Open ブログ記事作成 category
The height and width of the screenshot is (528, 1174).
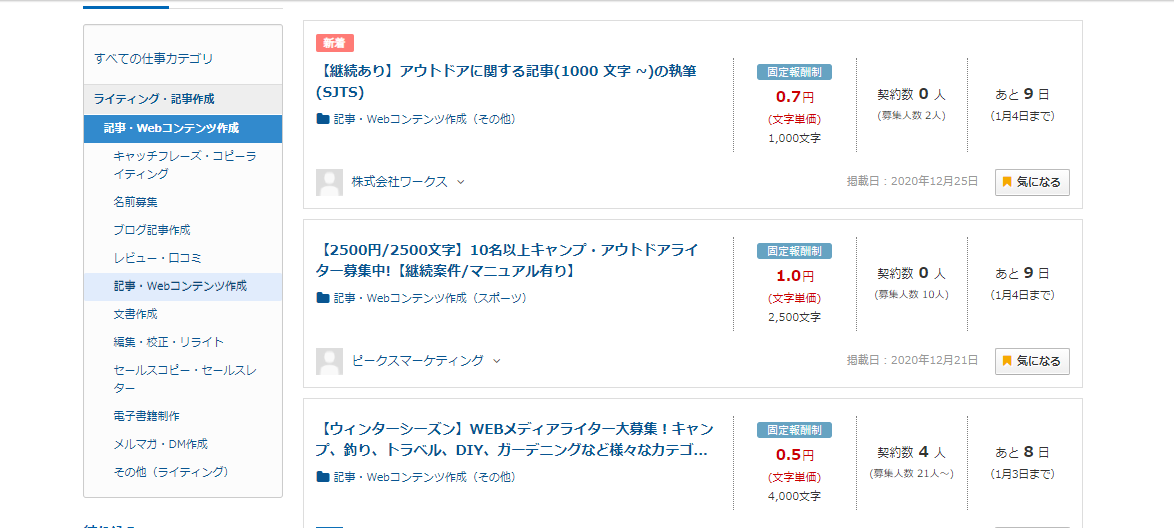(152, 230)
